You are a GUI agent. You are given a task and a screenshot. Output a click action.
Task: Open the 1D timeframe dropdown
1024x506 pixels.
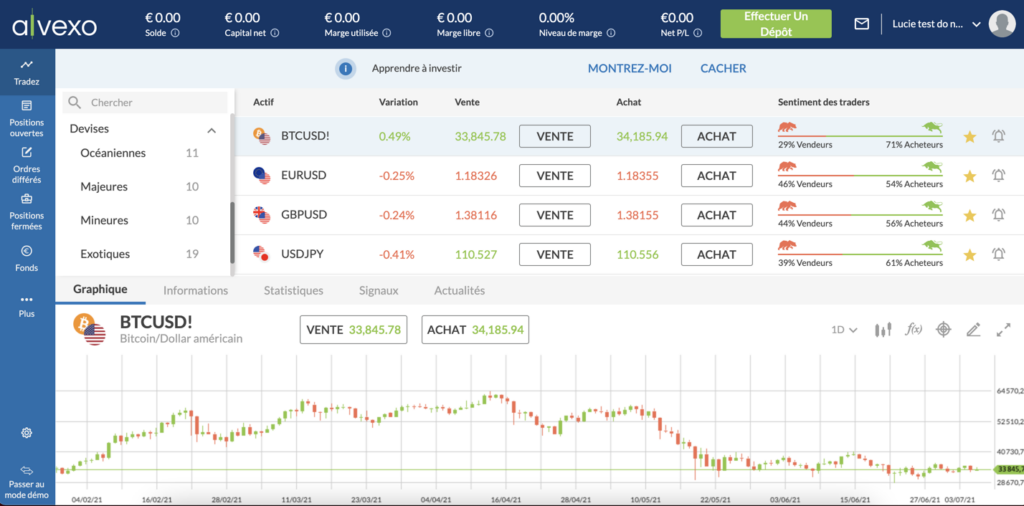pos(845,330)
